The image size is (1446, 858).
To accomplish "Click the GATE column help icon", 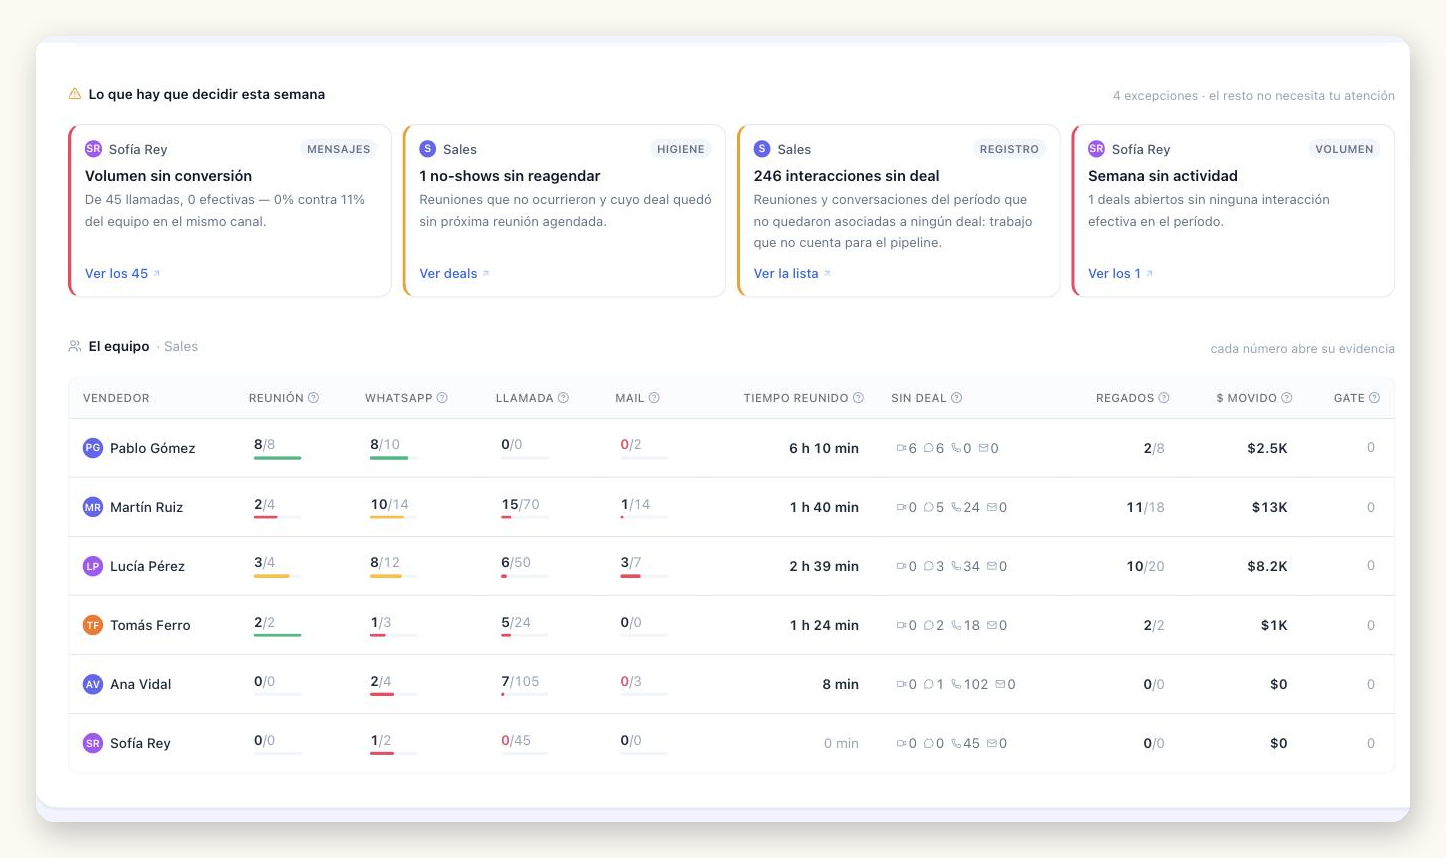I will (x=1374, y=398).
